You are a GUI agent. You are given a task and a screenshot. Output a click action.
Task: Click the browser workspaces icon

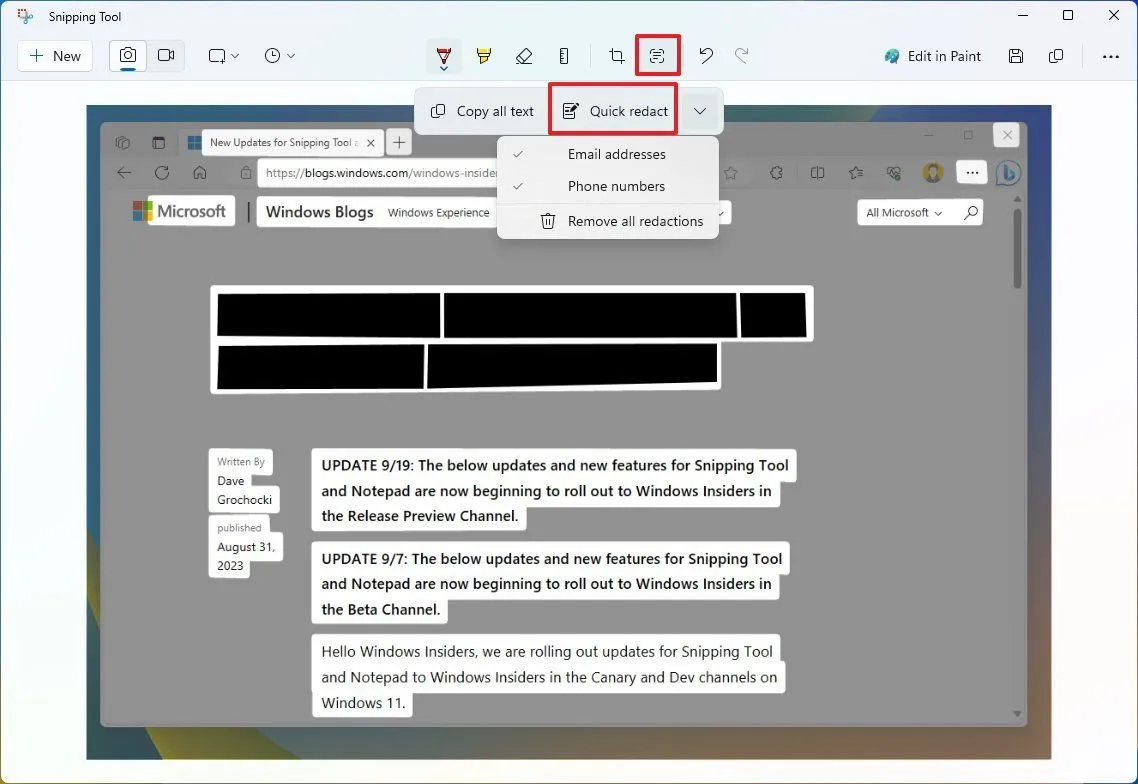123,142
